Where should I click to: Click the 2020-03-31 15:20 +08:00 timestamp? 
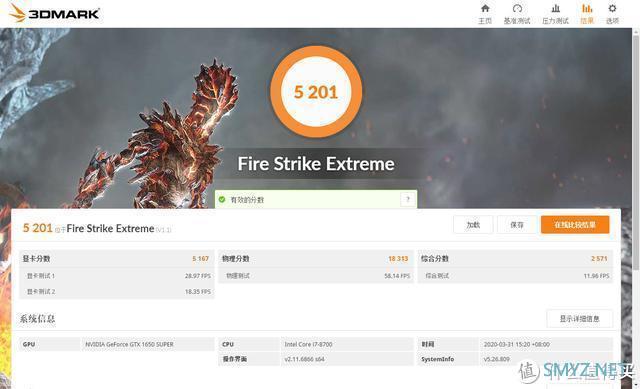517,344
